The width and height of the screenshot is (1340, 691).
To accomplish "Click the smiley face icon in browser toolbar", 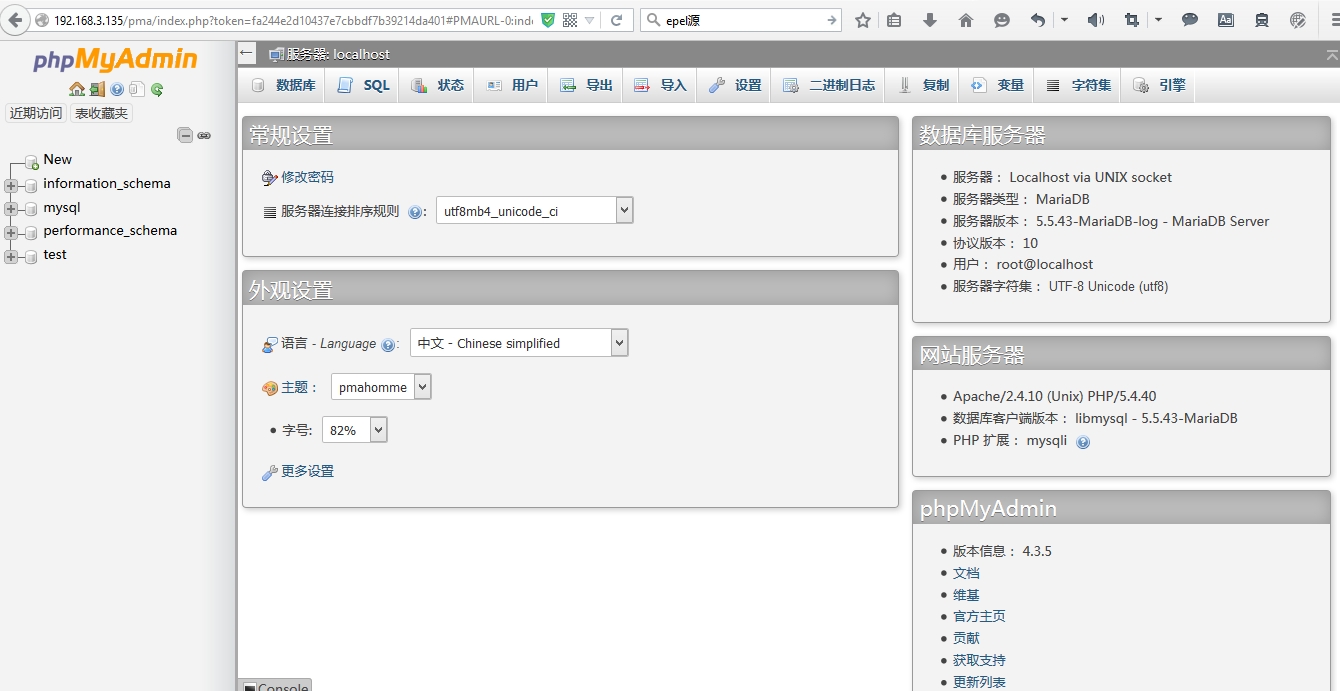I will pyautogui.click(x=1002, y=20).
